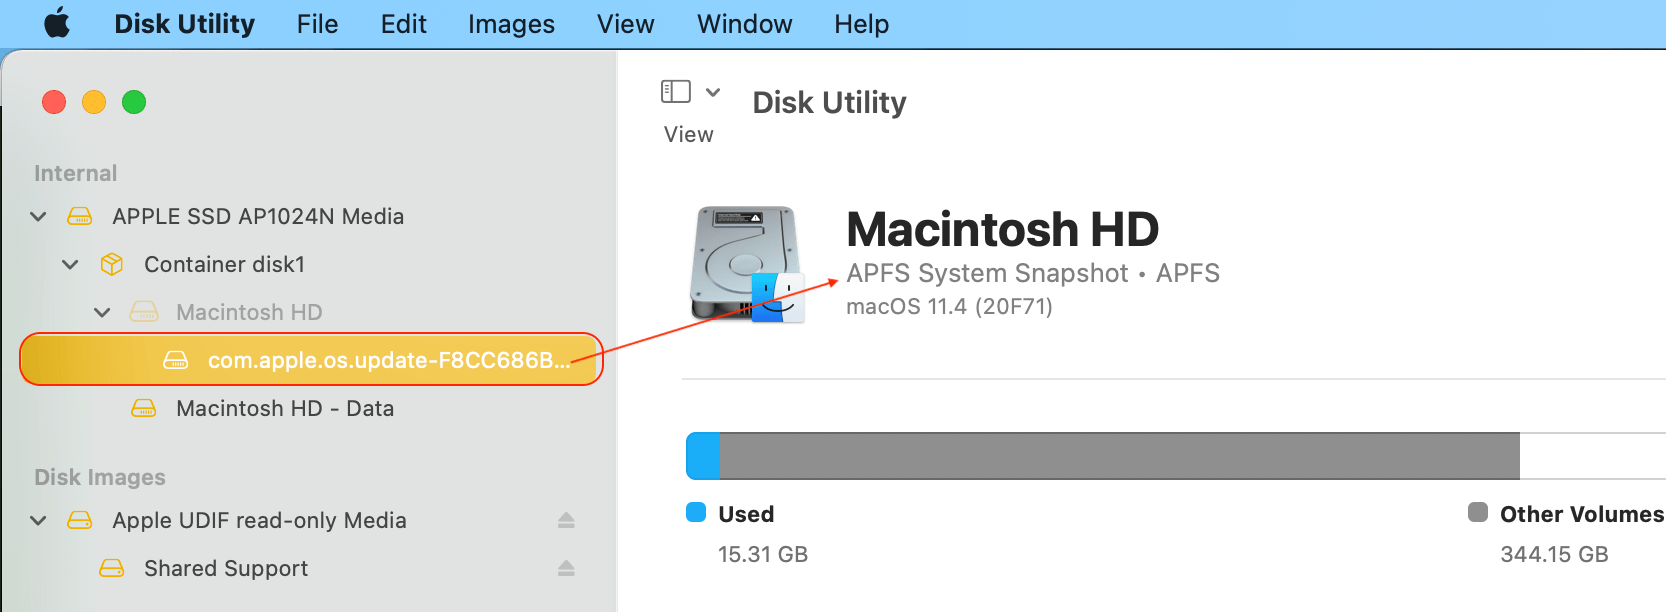
Task: Click the Used legend indicator
Action: tap(696, 513)
